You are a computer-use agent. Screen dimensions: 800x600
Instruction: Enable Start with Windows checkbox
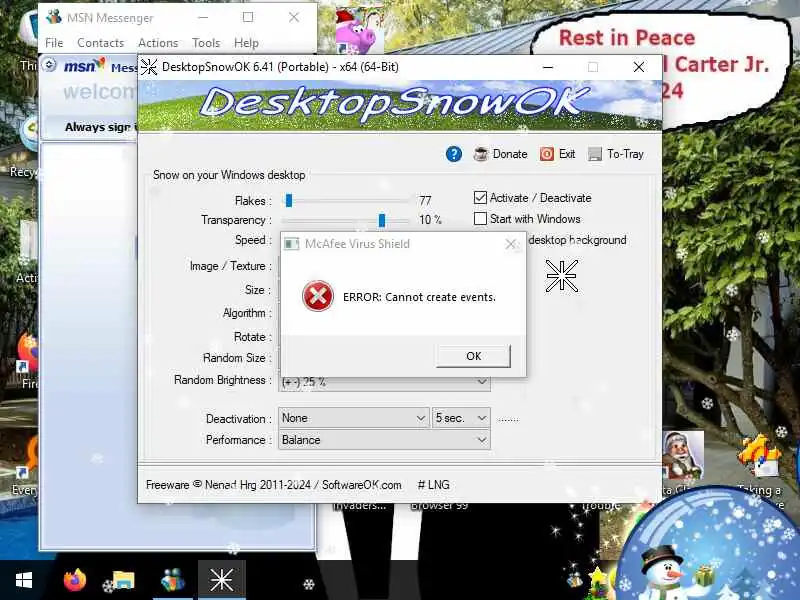(x=480, y=219)
